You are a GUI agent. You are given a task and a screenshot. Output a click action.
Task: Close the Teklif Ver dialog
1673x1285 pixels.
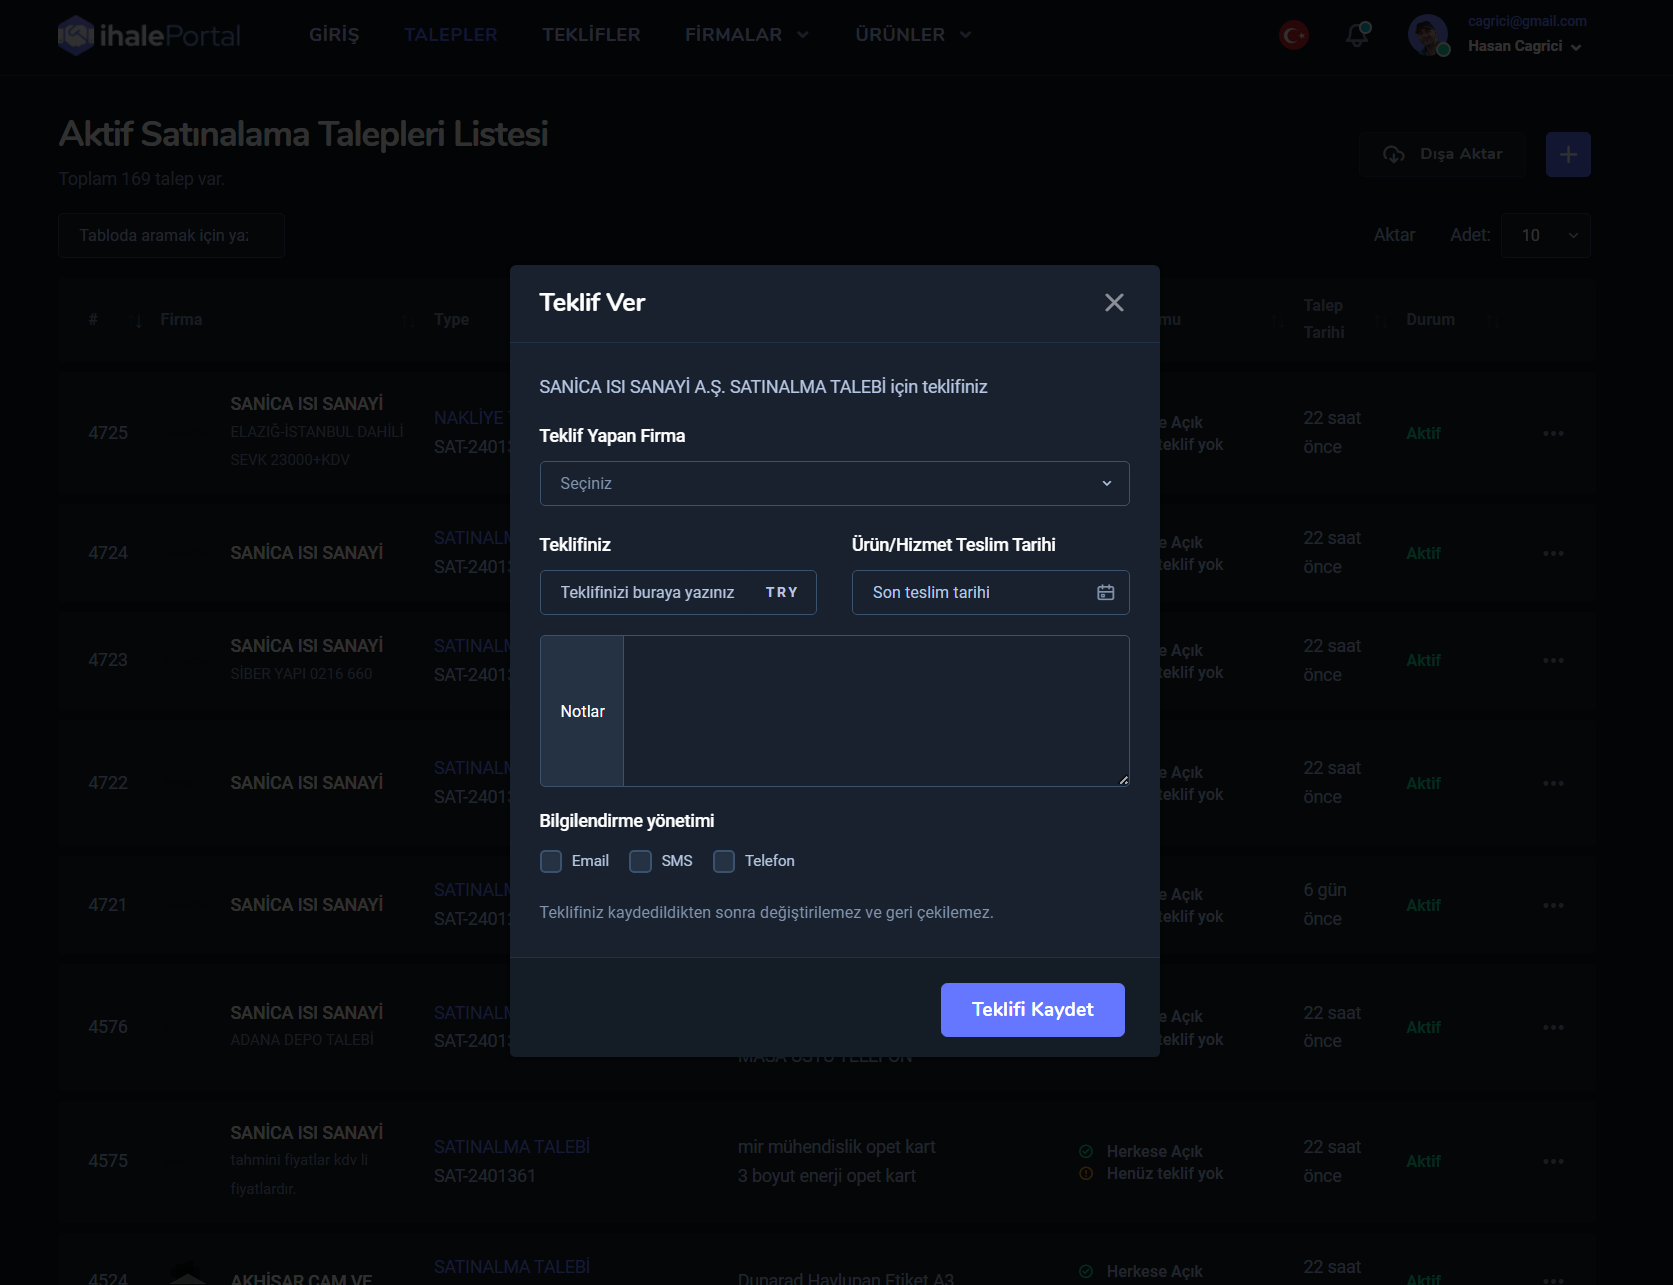tap(1114, 303)
